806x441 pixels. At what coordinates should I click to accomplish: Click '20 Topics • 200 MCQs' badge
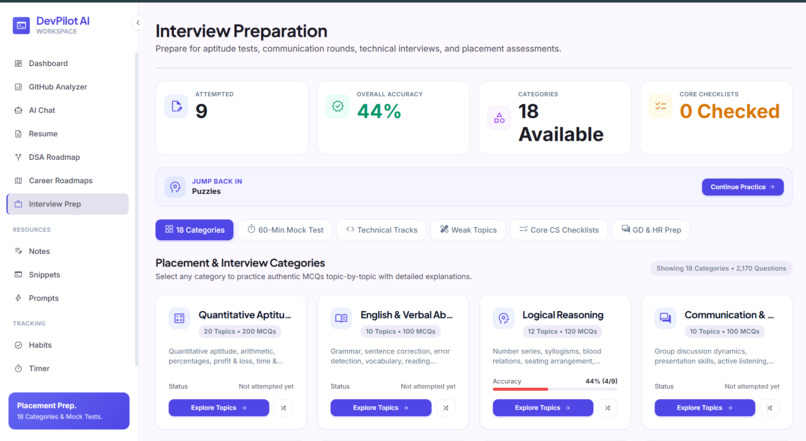tap(240, 332)
